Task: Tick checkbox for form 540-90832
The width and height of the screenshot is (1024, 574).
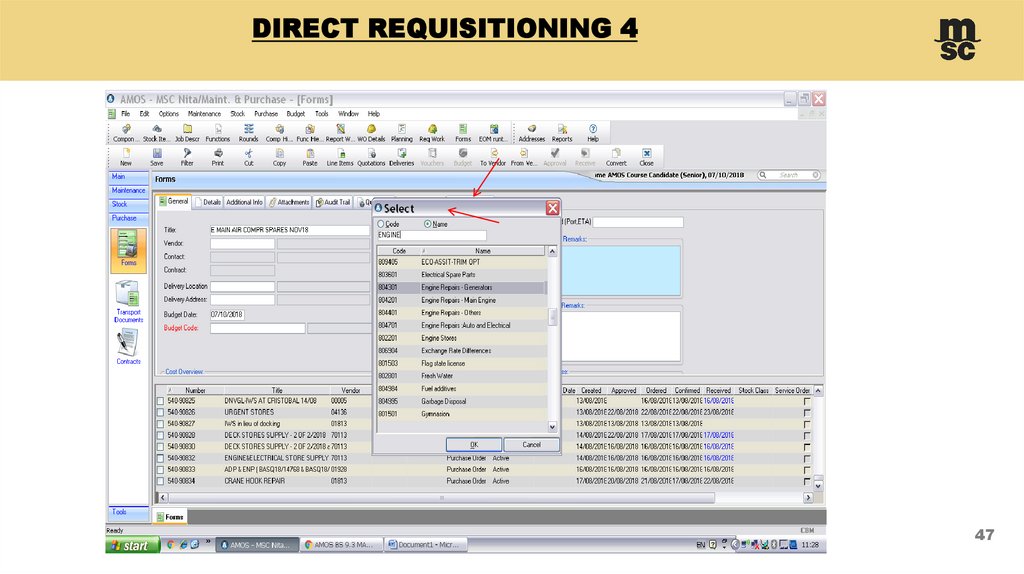Action: pyautogui.click(x=160, y=458)
